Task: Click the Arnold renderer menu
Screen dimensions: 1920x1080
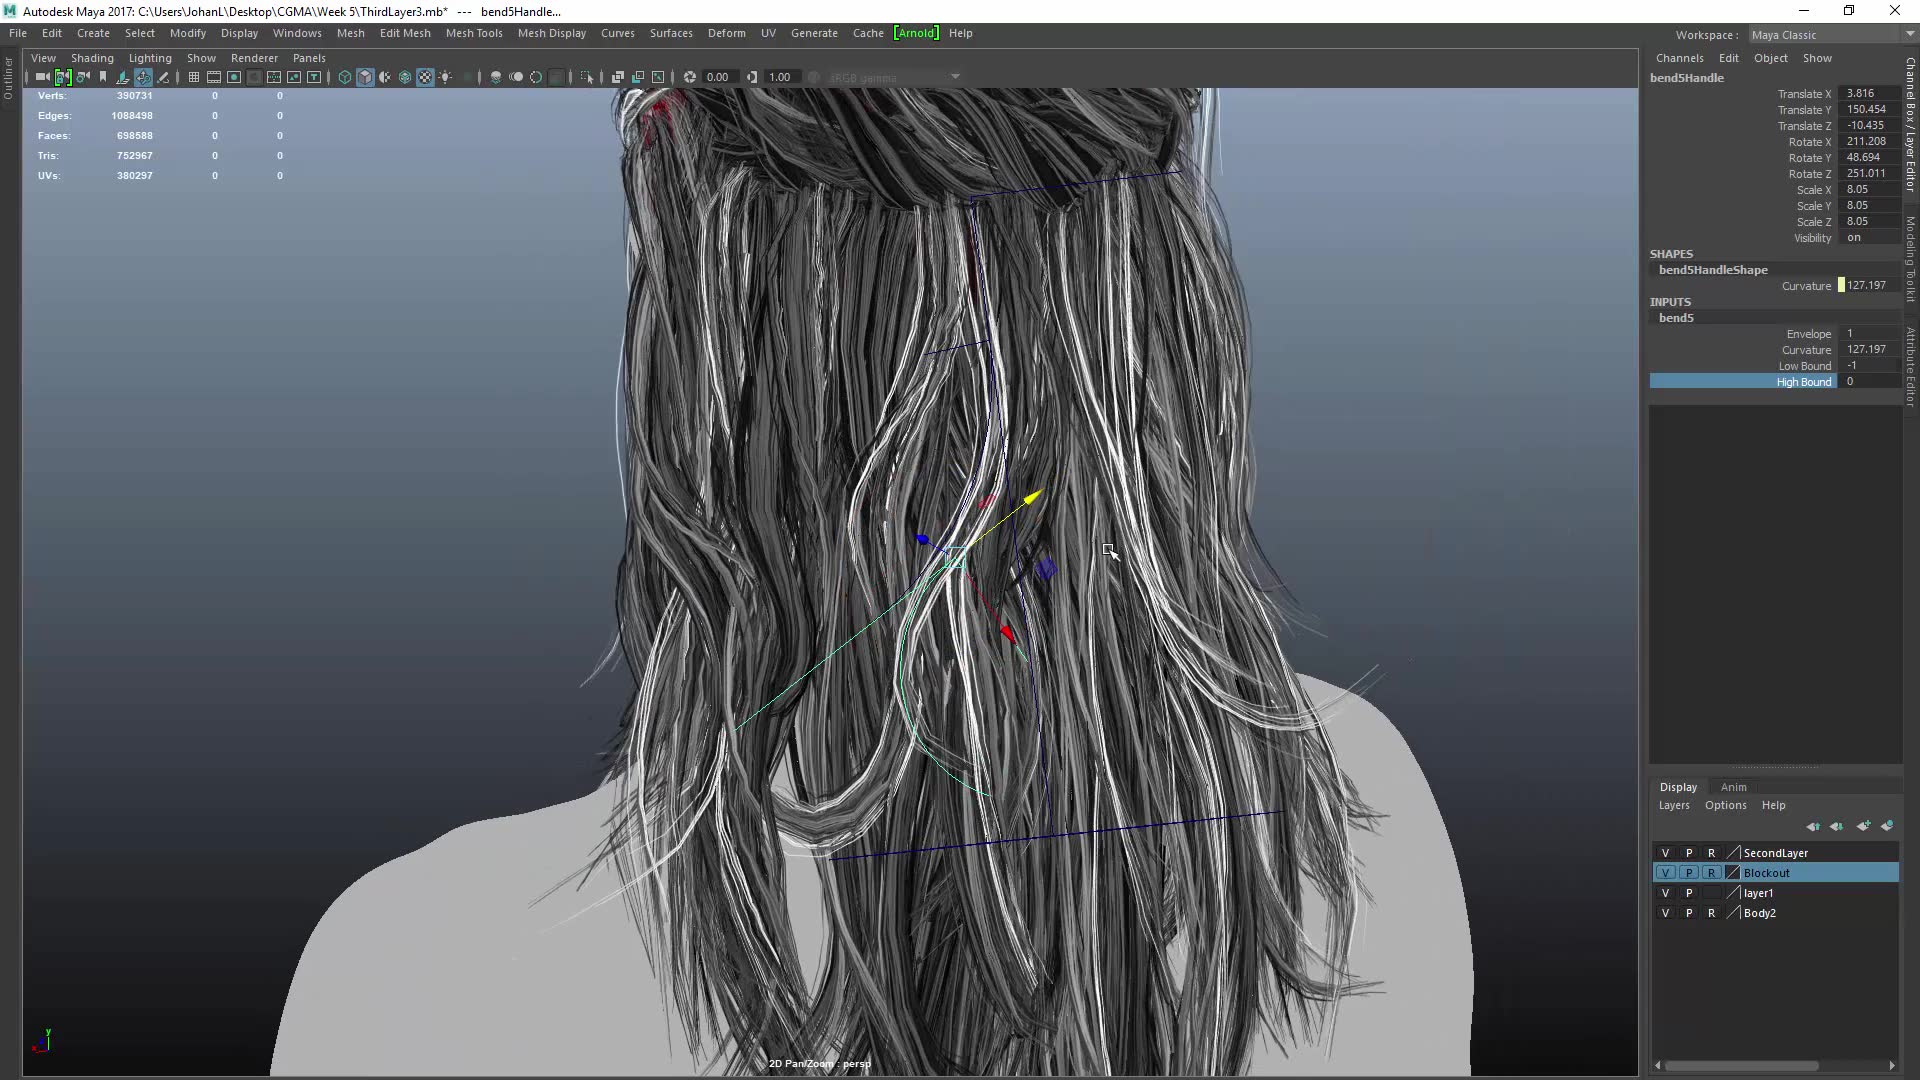Action: 916,33
